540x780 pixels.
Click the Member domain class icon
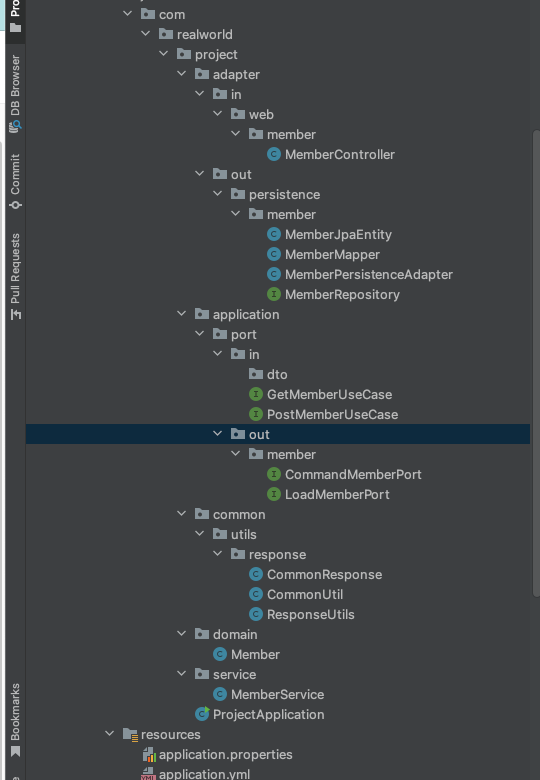click(x=220, y=654)
